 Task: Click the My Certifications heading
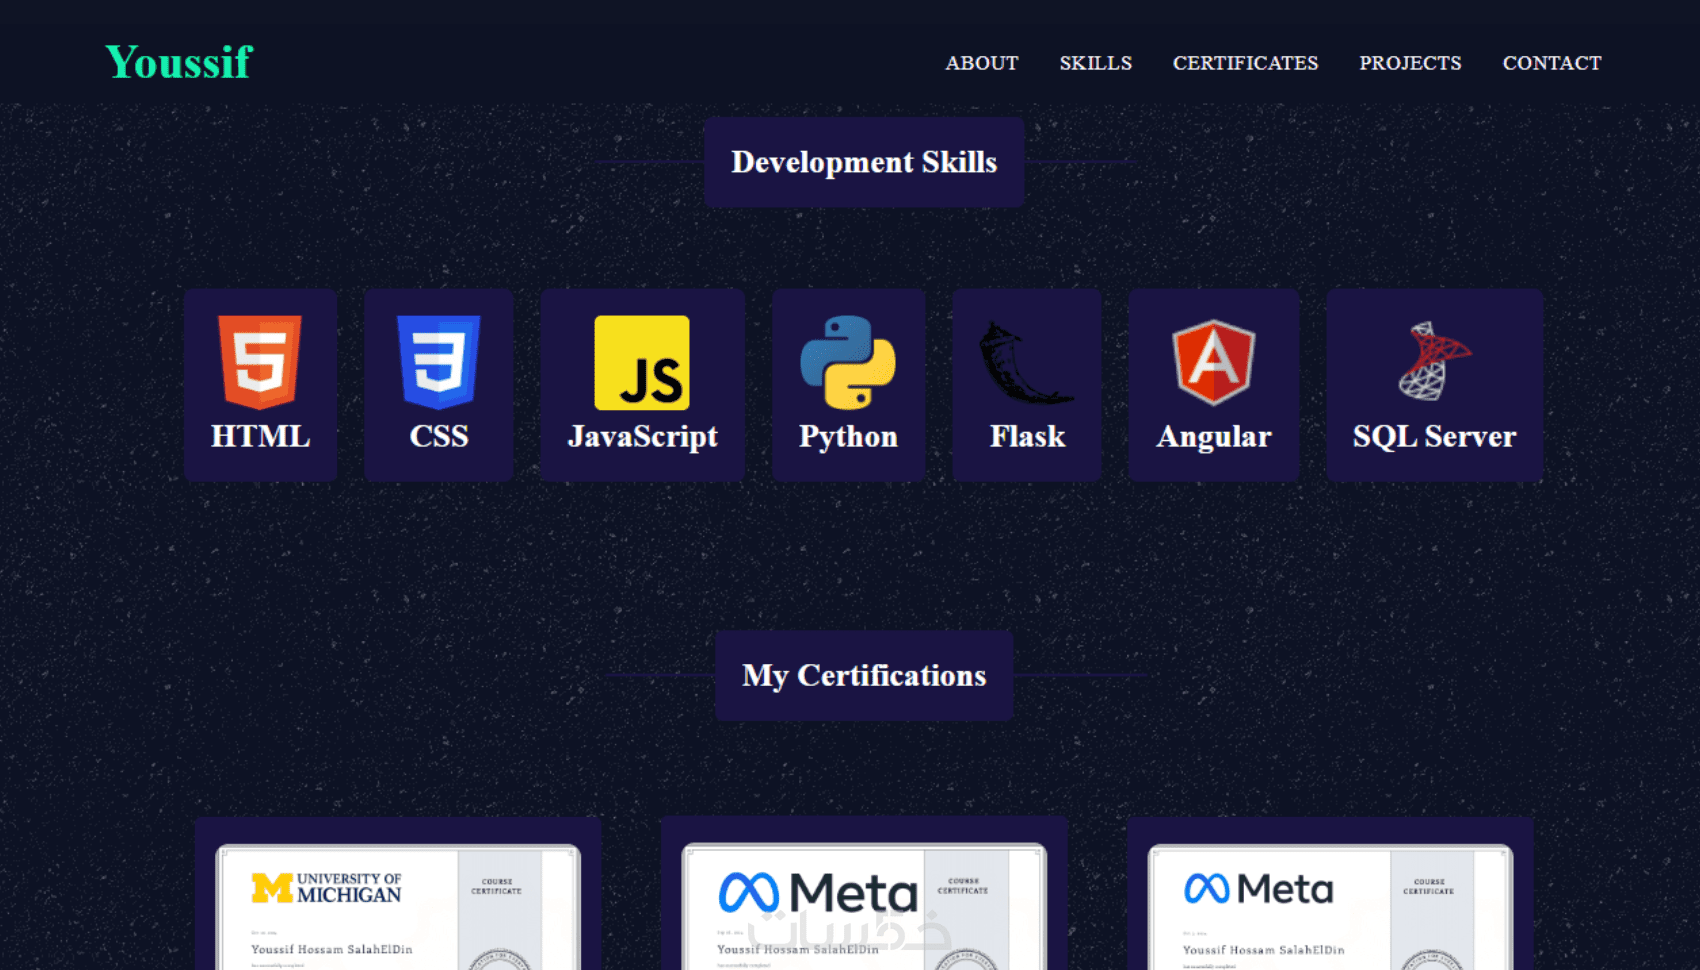coord(864,676)
